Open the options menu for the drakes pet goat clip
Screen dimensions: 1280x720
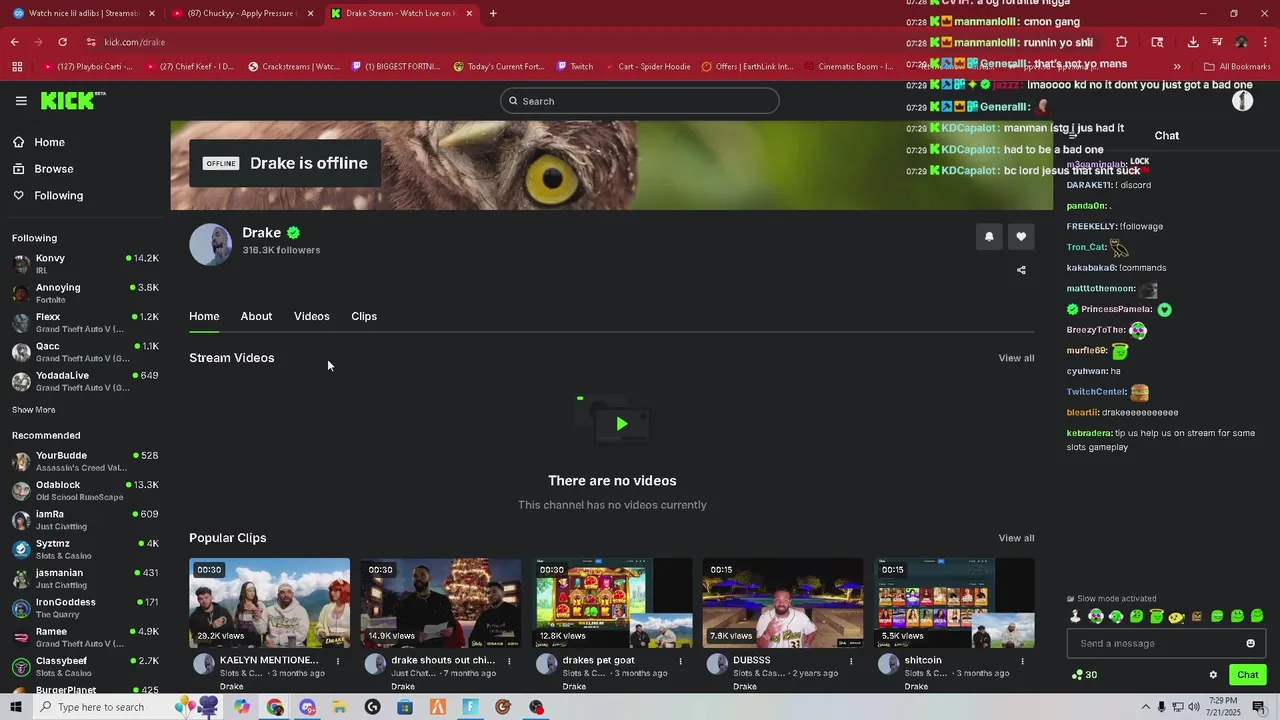tap(680, 661)
